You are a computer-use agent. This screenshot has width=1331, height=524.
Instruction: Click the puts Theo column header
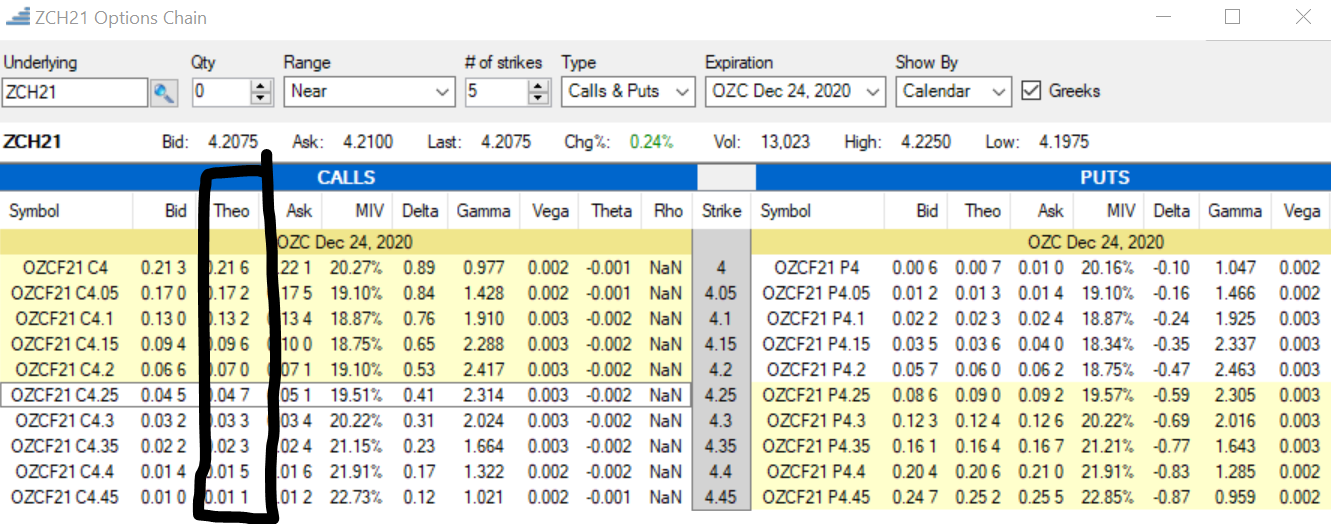pos(983,211)
